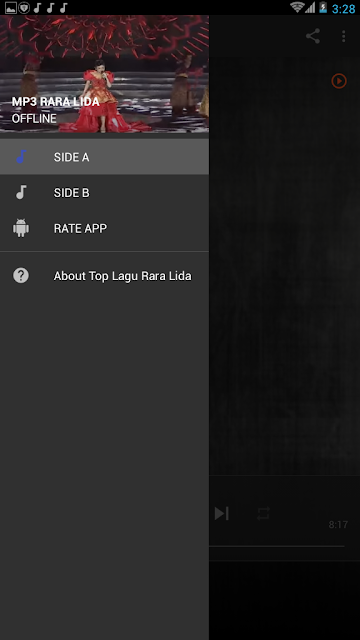The height and width of the screenshot is (640, 360).
Task: Open the SIDE B playlist
Action: tap(104, 192)
